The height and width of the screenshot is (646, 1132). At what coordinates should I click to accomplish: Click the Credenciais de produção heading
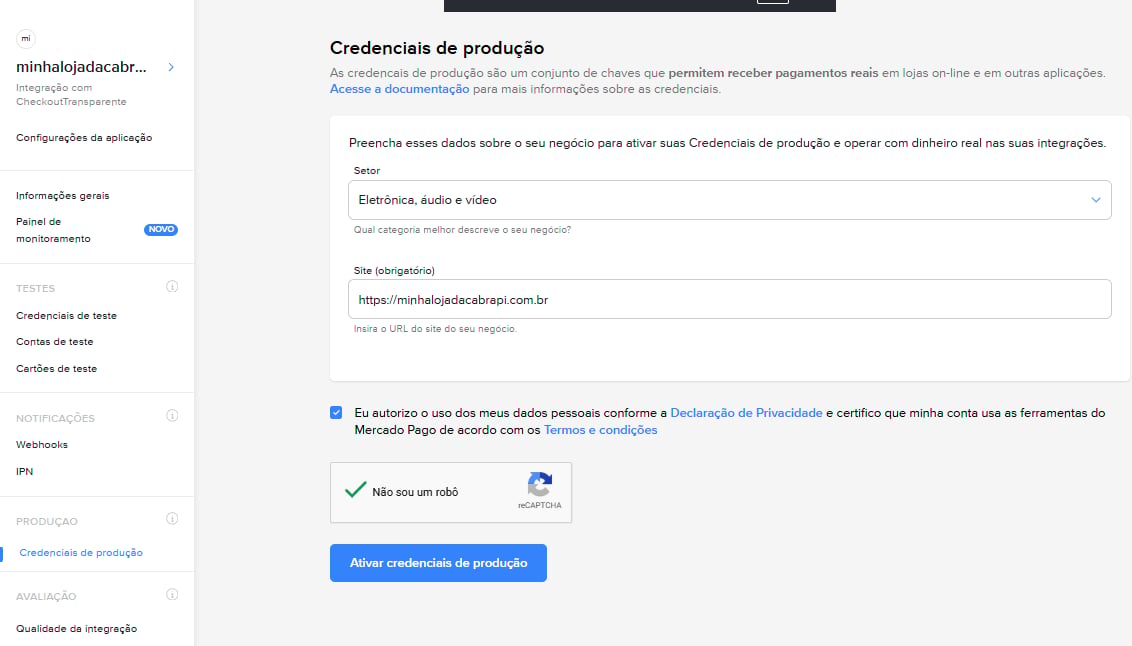pos(437,48)
